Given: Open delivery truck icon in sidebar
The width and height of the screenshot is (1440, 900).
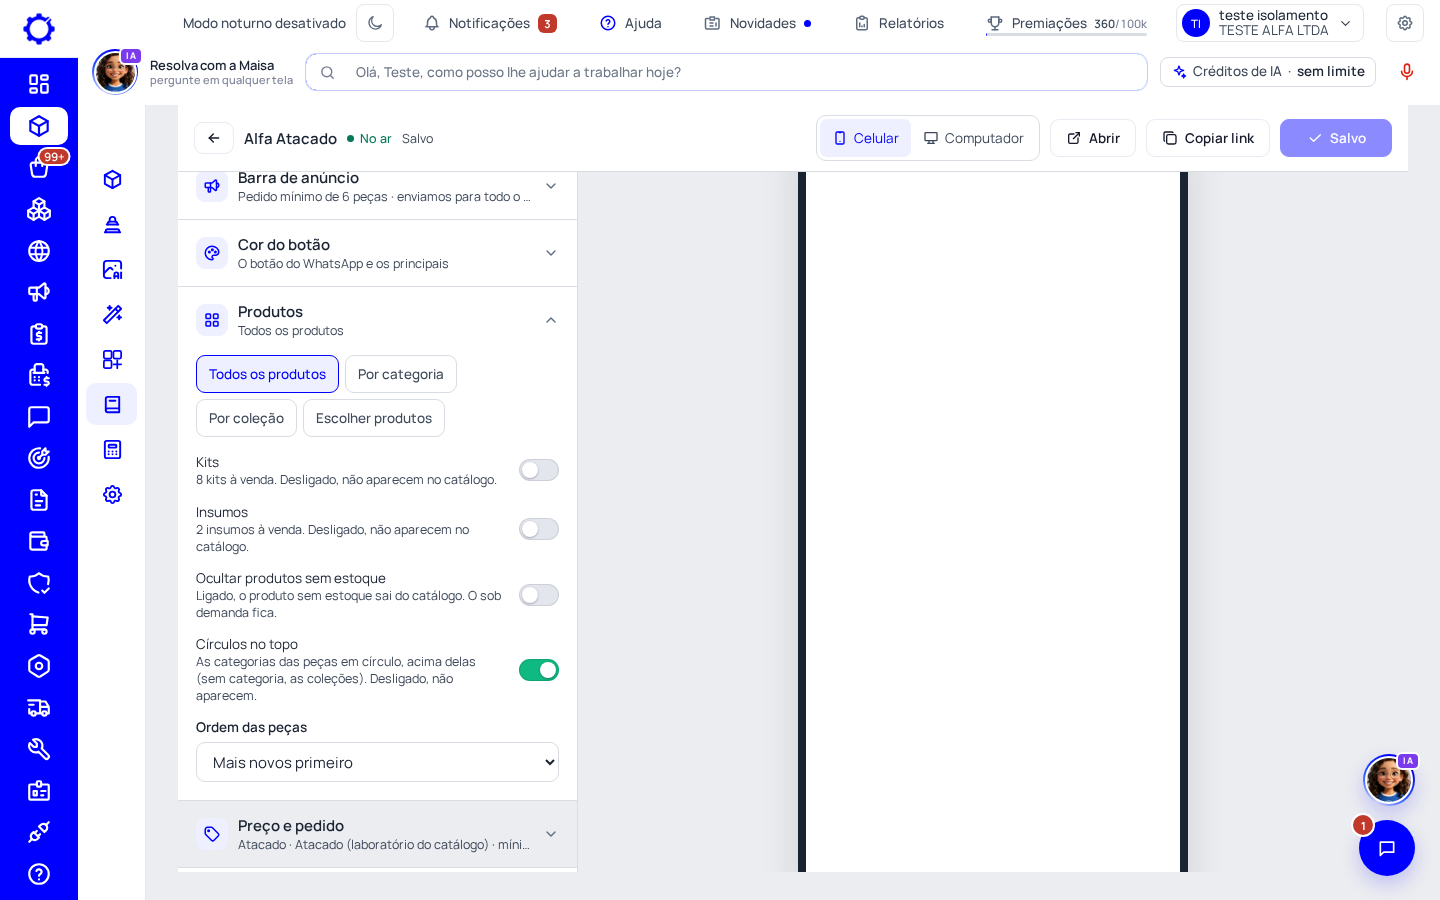Looking at the screenshot, I should [x=39, y=708].
